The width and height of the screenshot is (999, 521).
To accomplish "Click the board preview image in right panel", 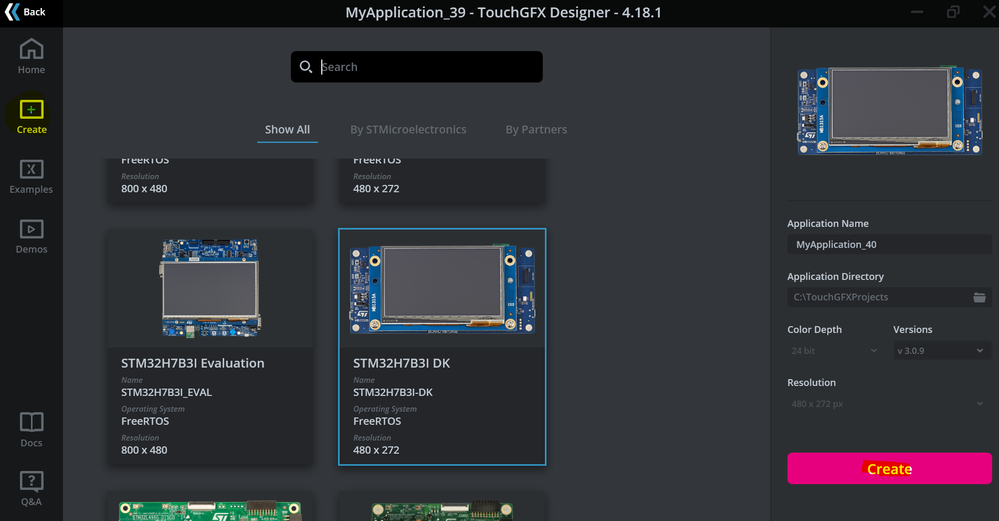I will tap(889, 110).
